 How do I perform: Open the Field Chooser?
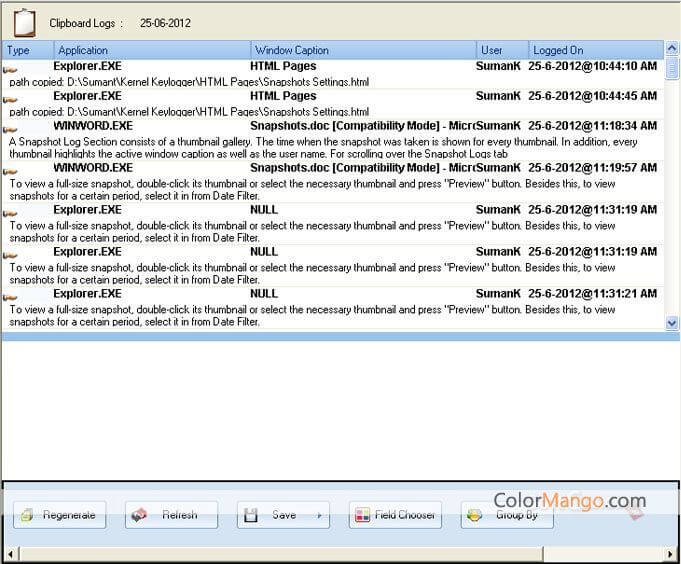click(x=395, y=515)
